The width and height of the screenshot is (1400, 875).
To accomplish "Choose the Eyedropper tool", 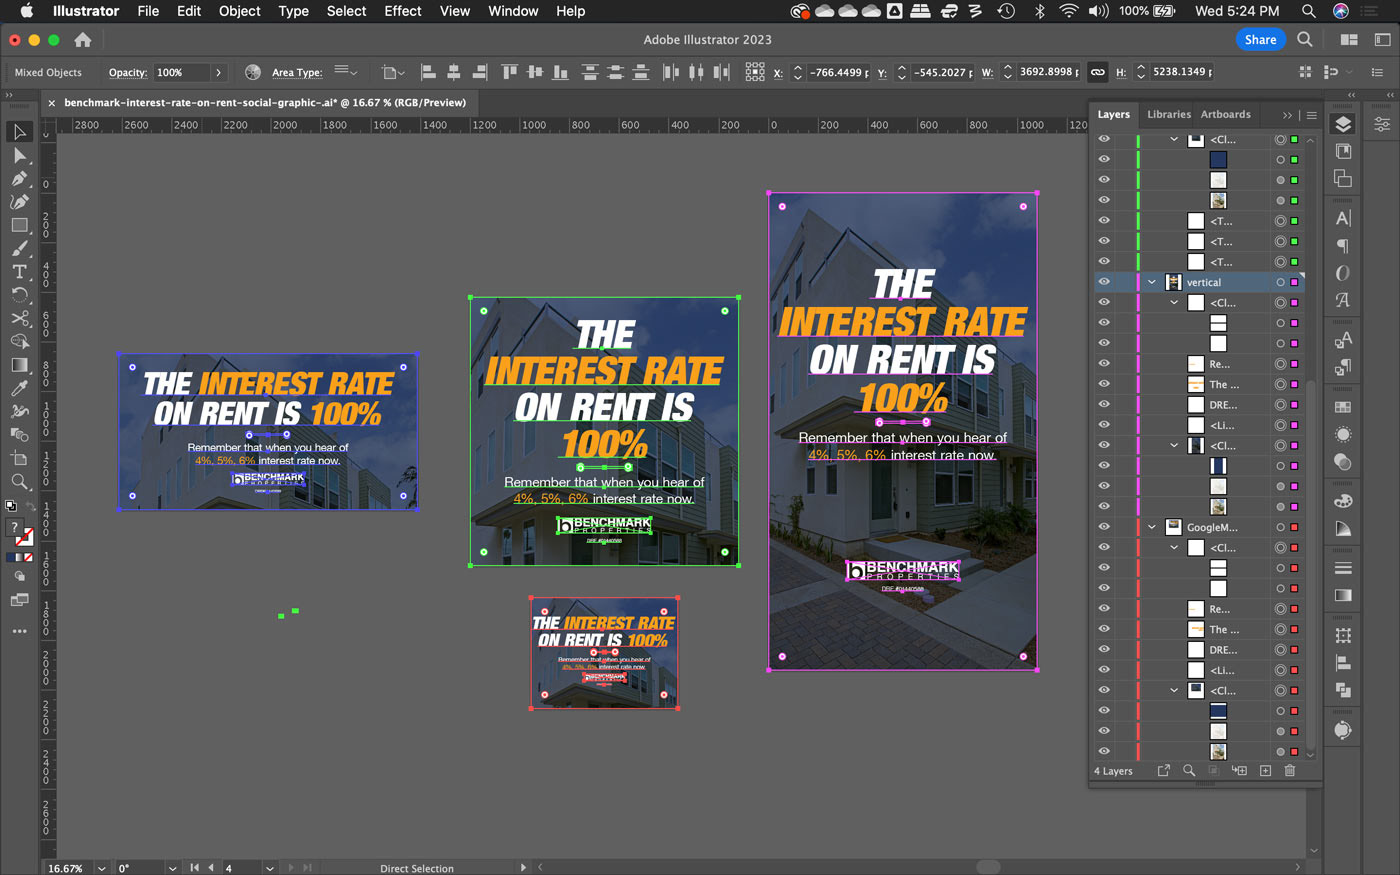I will (x=19, y=388).
